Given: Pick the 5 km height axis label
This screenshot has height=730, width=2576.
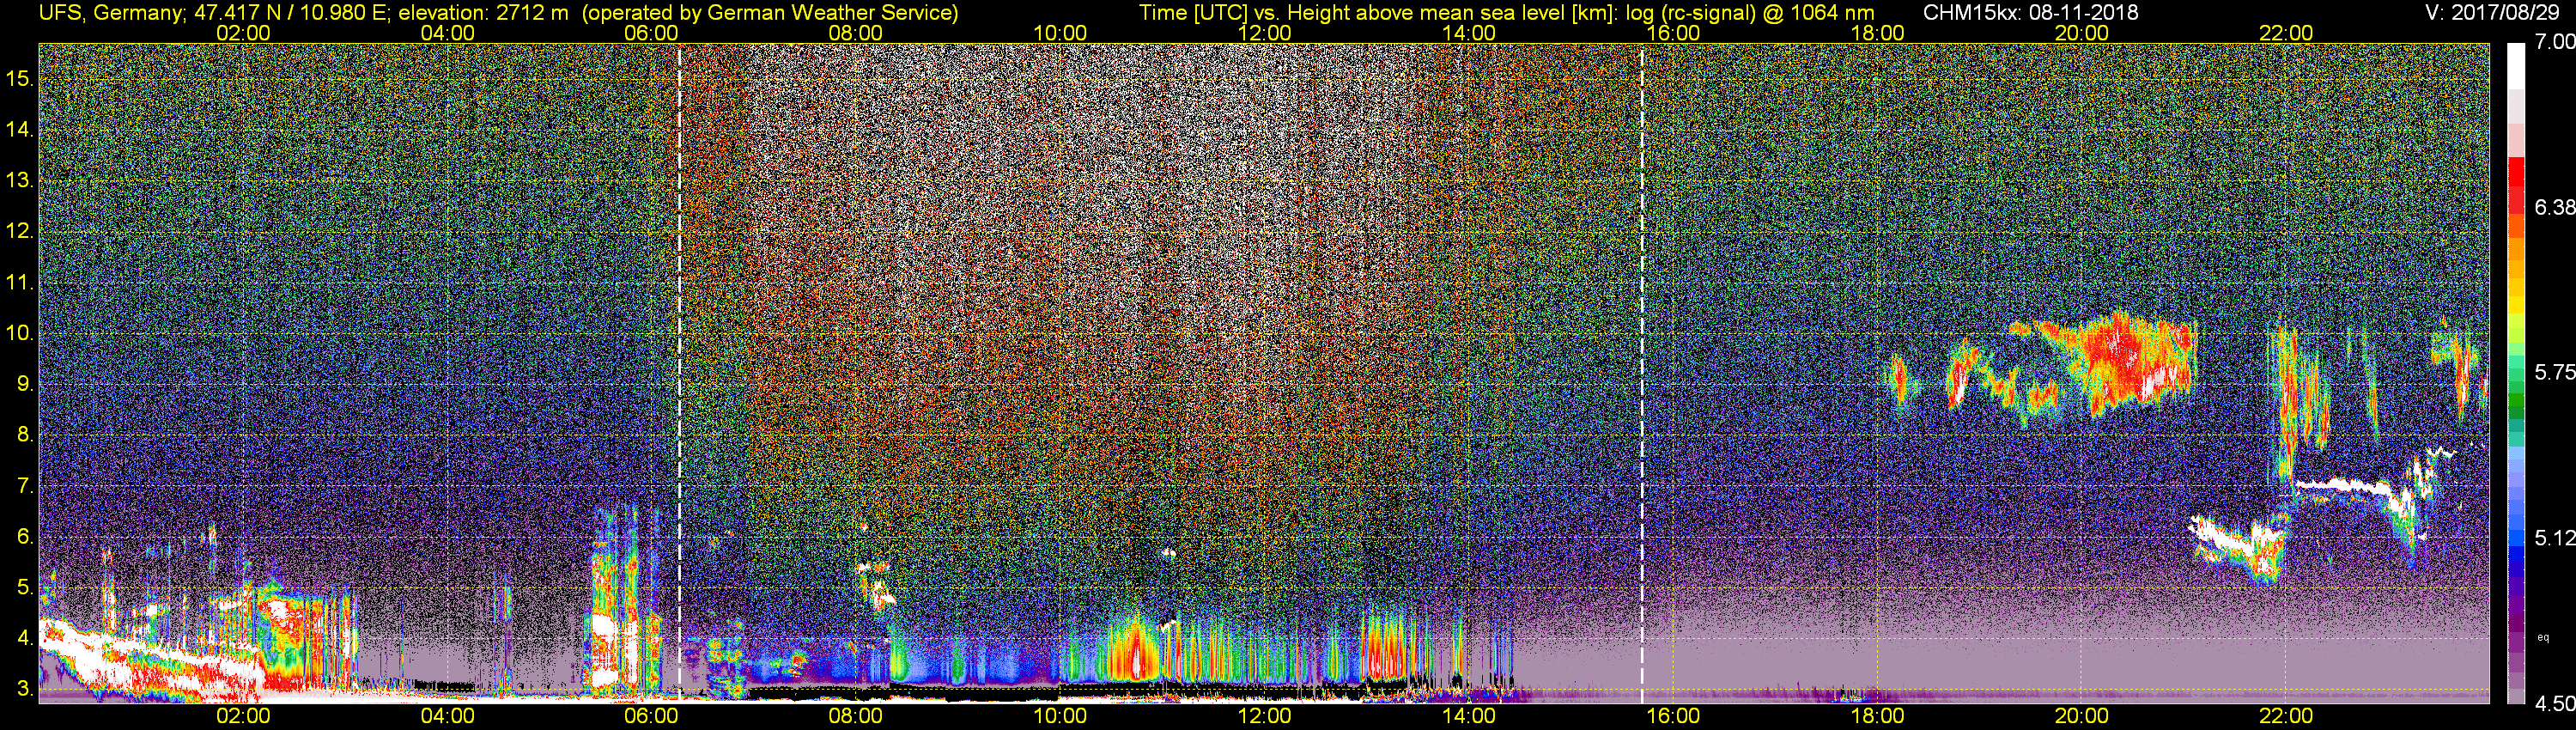Looking at the screenshot, I should click(25, 587).
